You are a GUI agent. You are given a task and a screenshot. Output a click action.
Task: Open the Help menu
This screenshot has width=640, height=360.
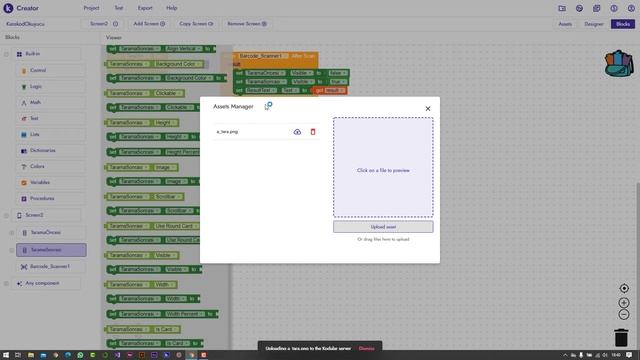pyautogui.click(x=171, y=8)
